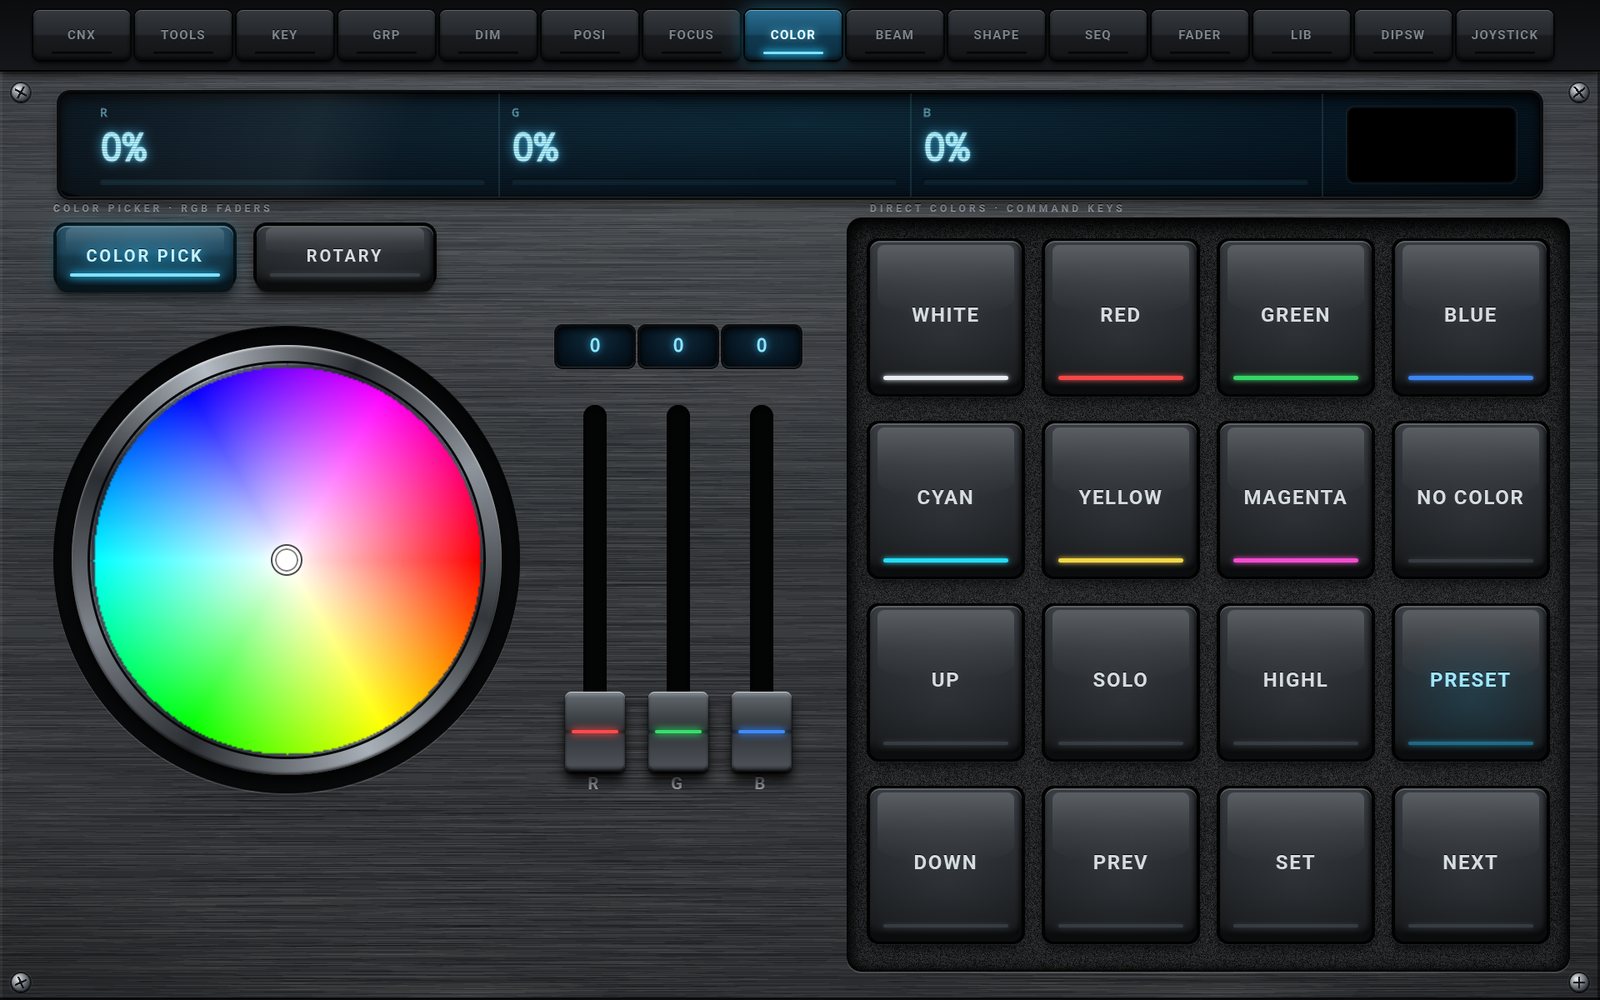Click the PREV command key
The image size is (1600, 1000).
coord(1120,864)
